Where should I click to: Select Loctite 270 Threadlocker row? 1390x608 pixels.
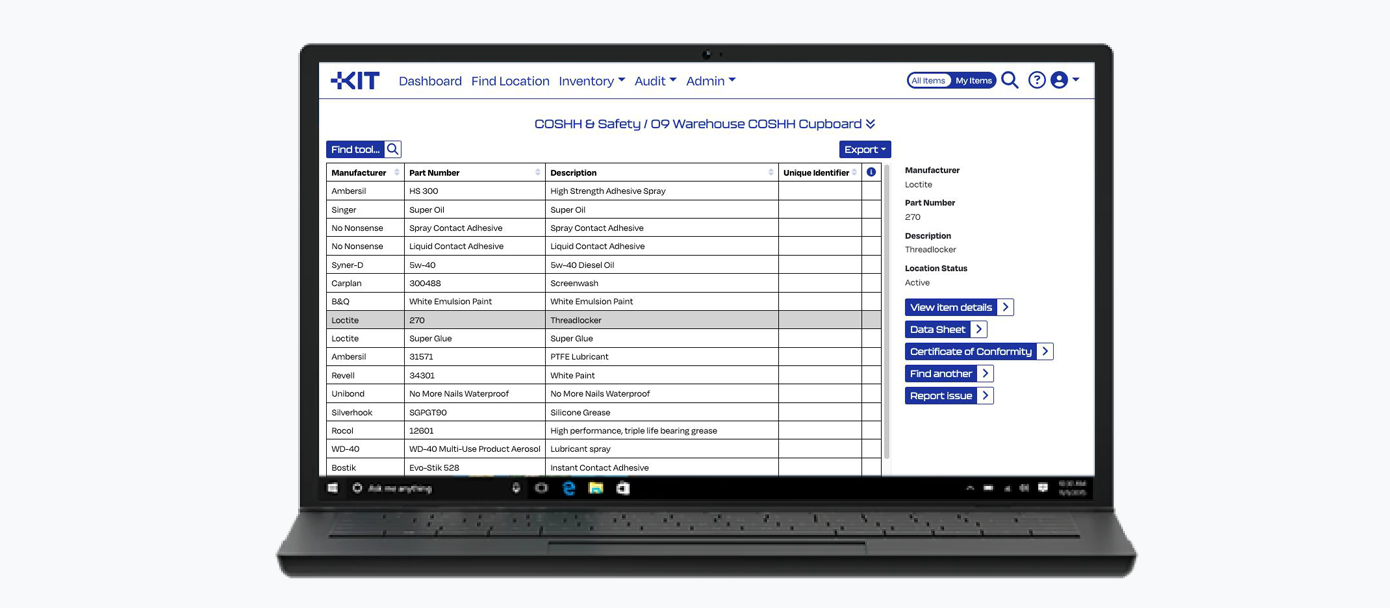[604, 320]
